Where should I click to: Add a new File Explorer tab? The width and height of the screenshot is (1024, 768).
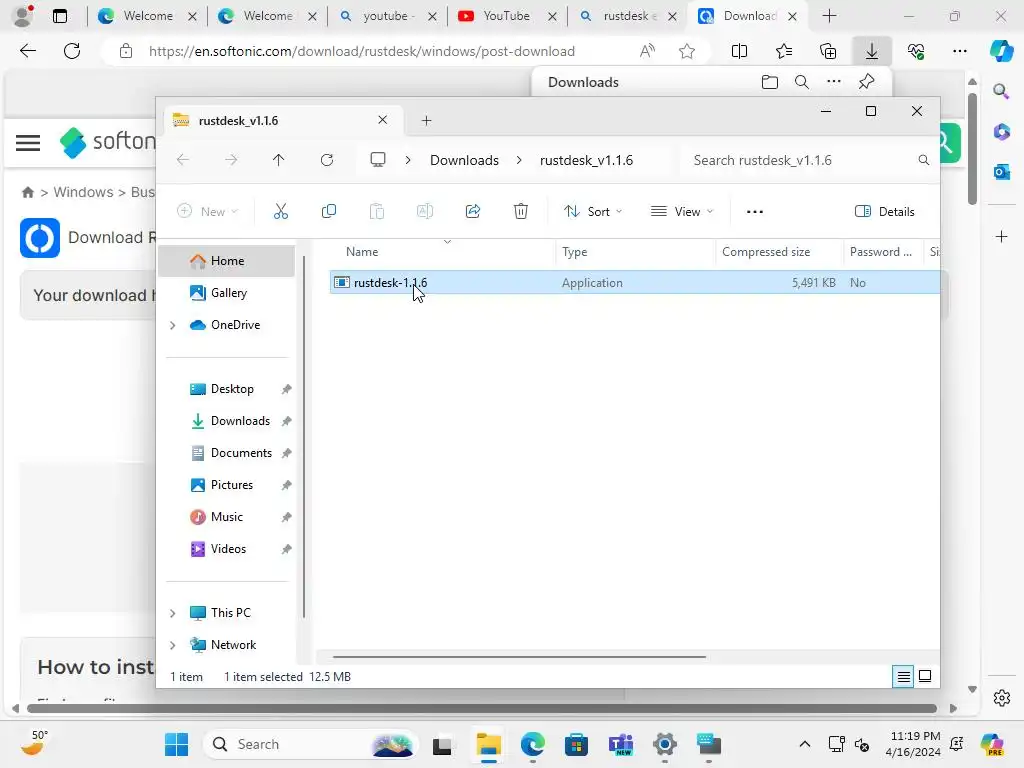pos(426,120)
